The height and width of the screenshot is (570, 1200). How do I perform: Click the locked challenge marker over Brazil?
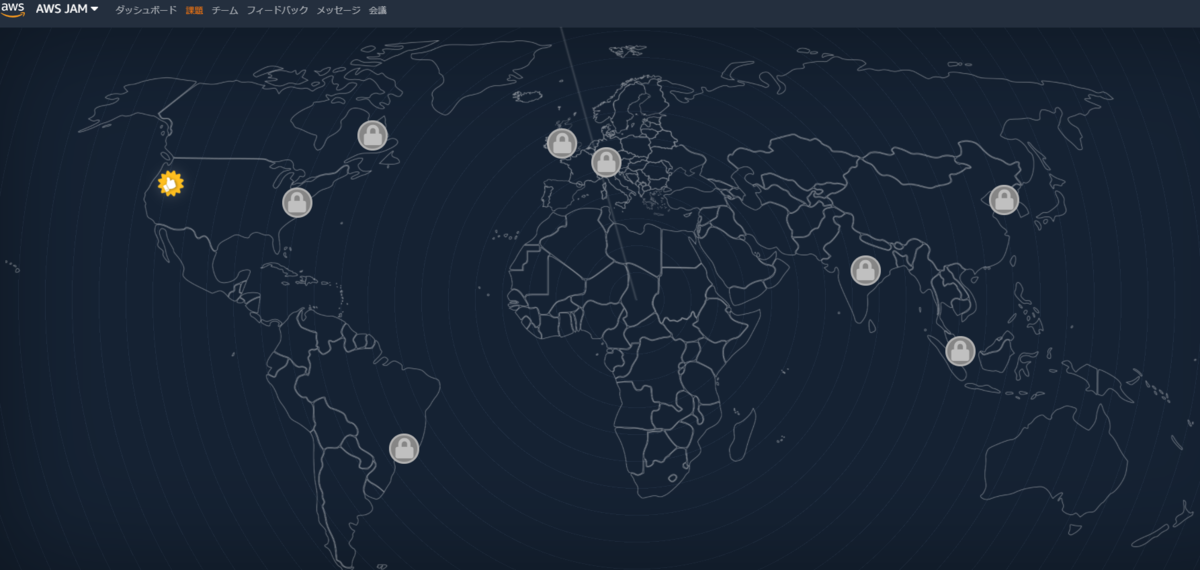tap(404, 448)
